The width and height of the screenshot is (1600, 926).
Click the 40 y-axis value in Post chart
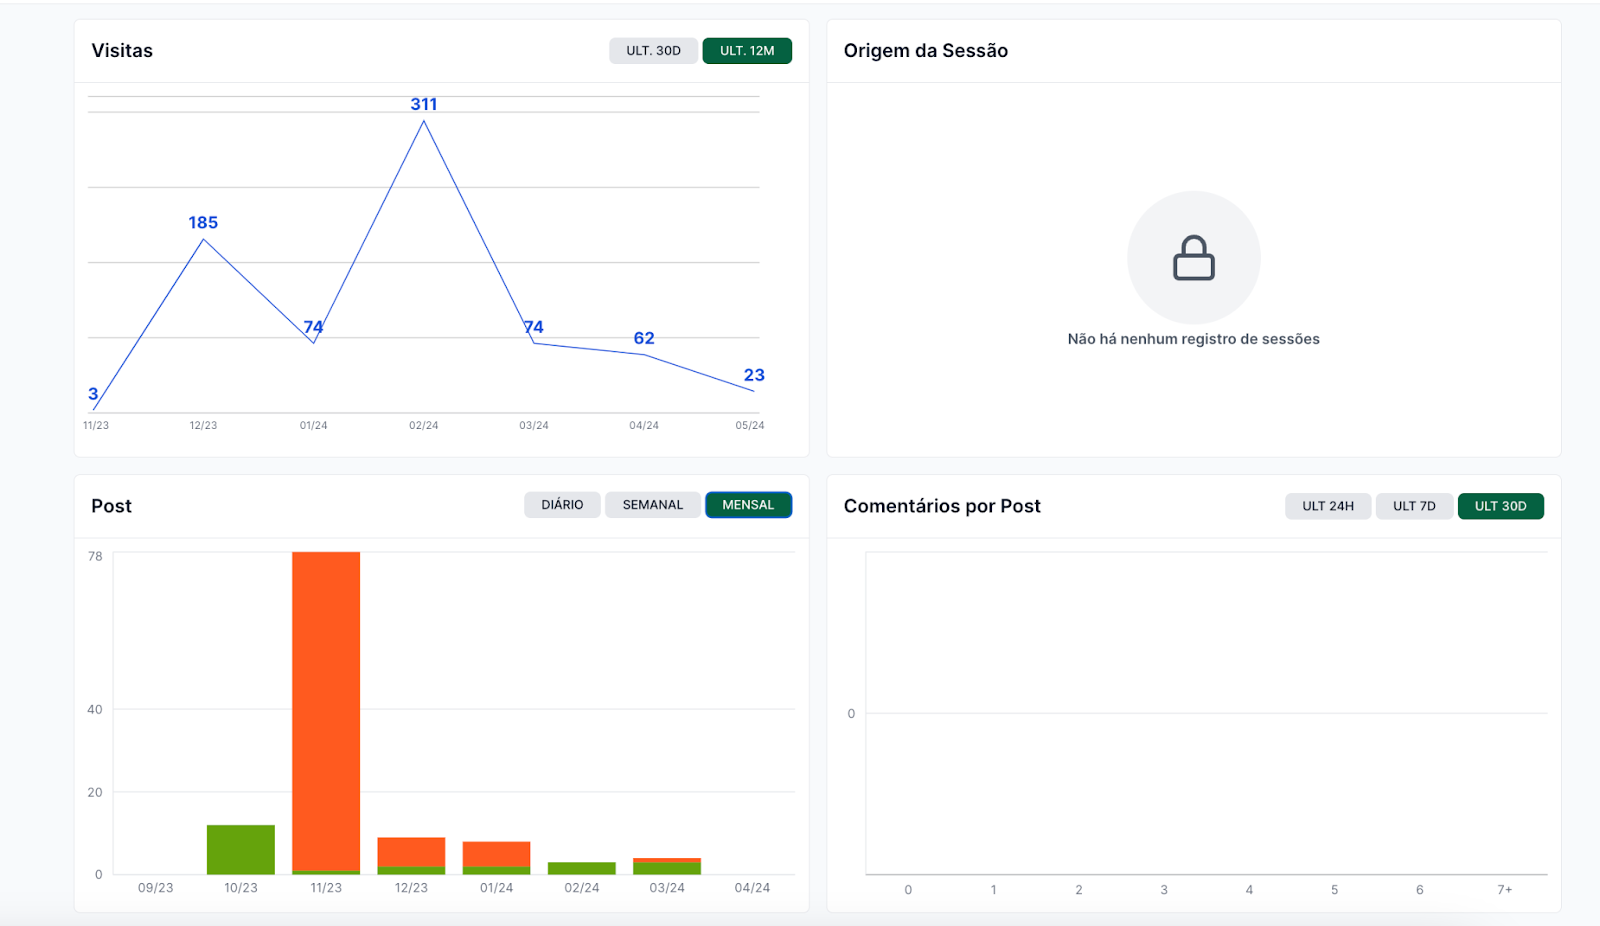pyautogui.click(x=95, y=710)
